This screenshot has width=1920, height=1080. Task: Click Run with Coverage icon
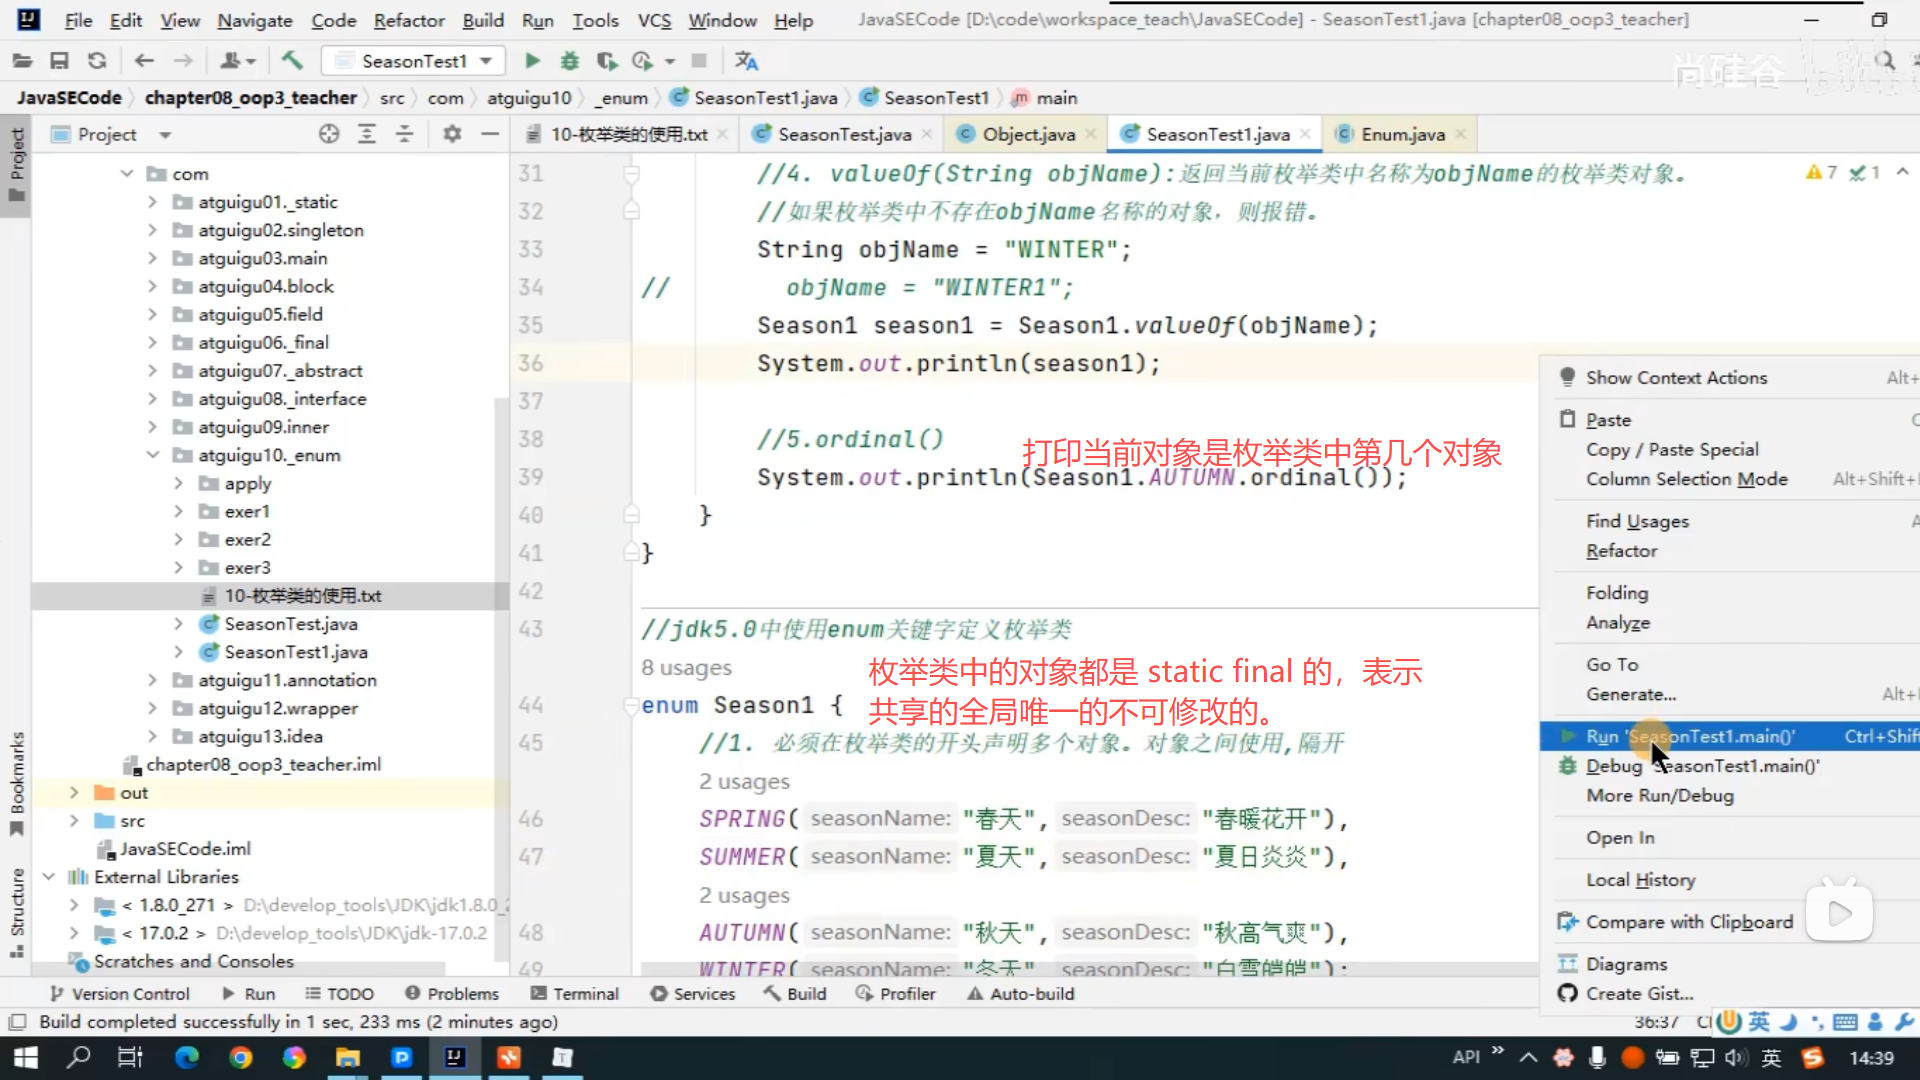click(x=607, y=61)
